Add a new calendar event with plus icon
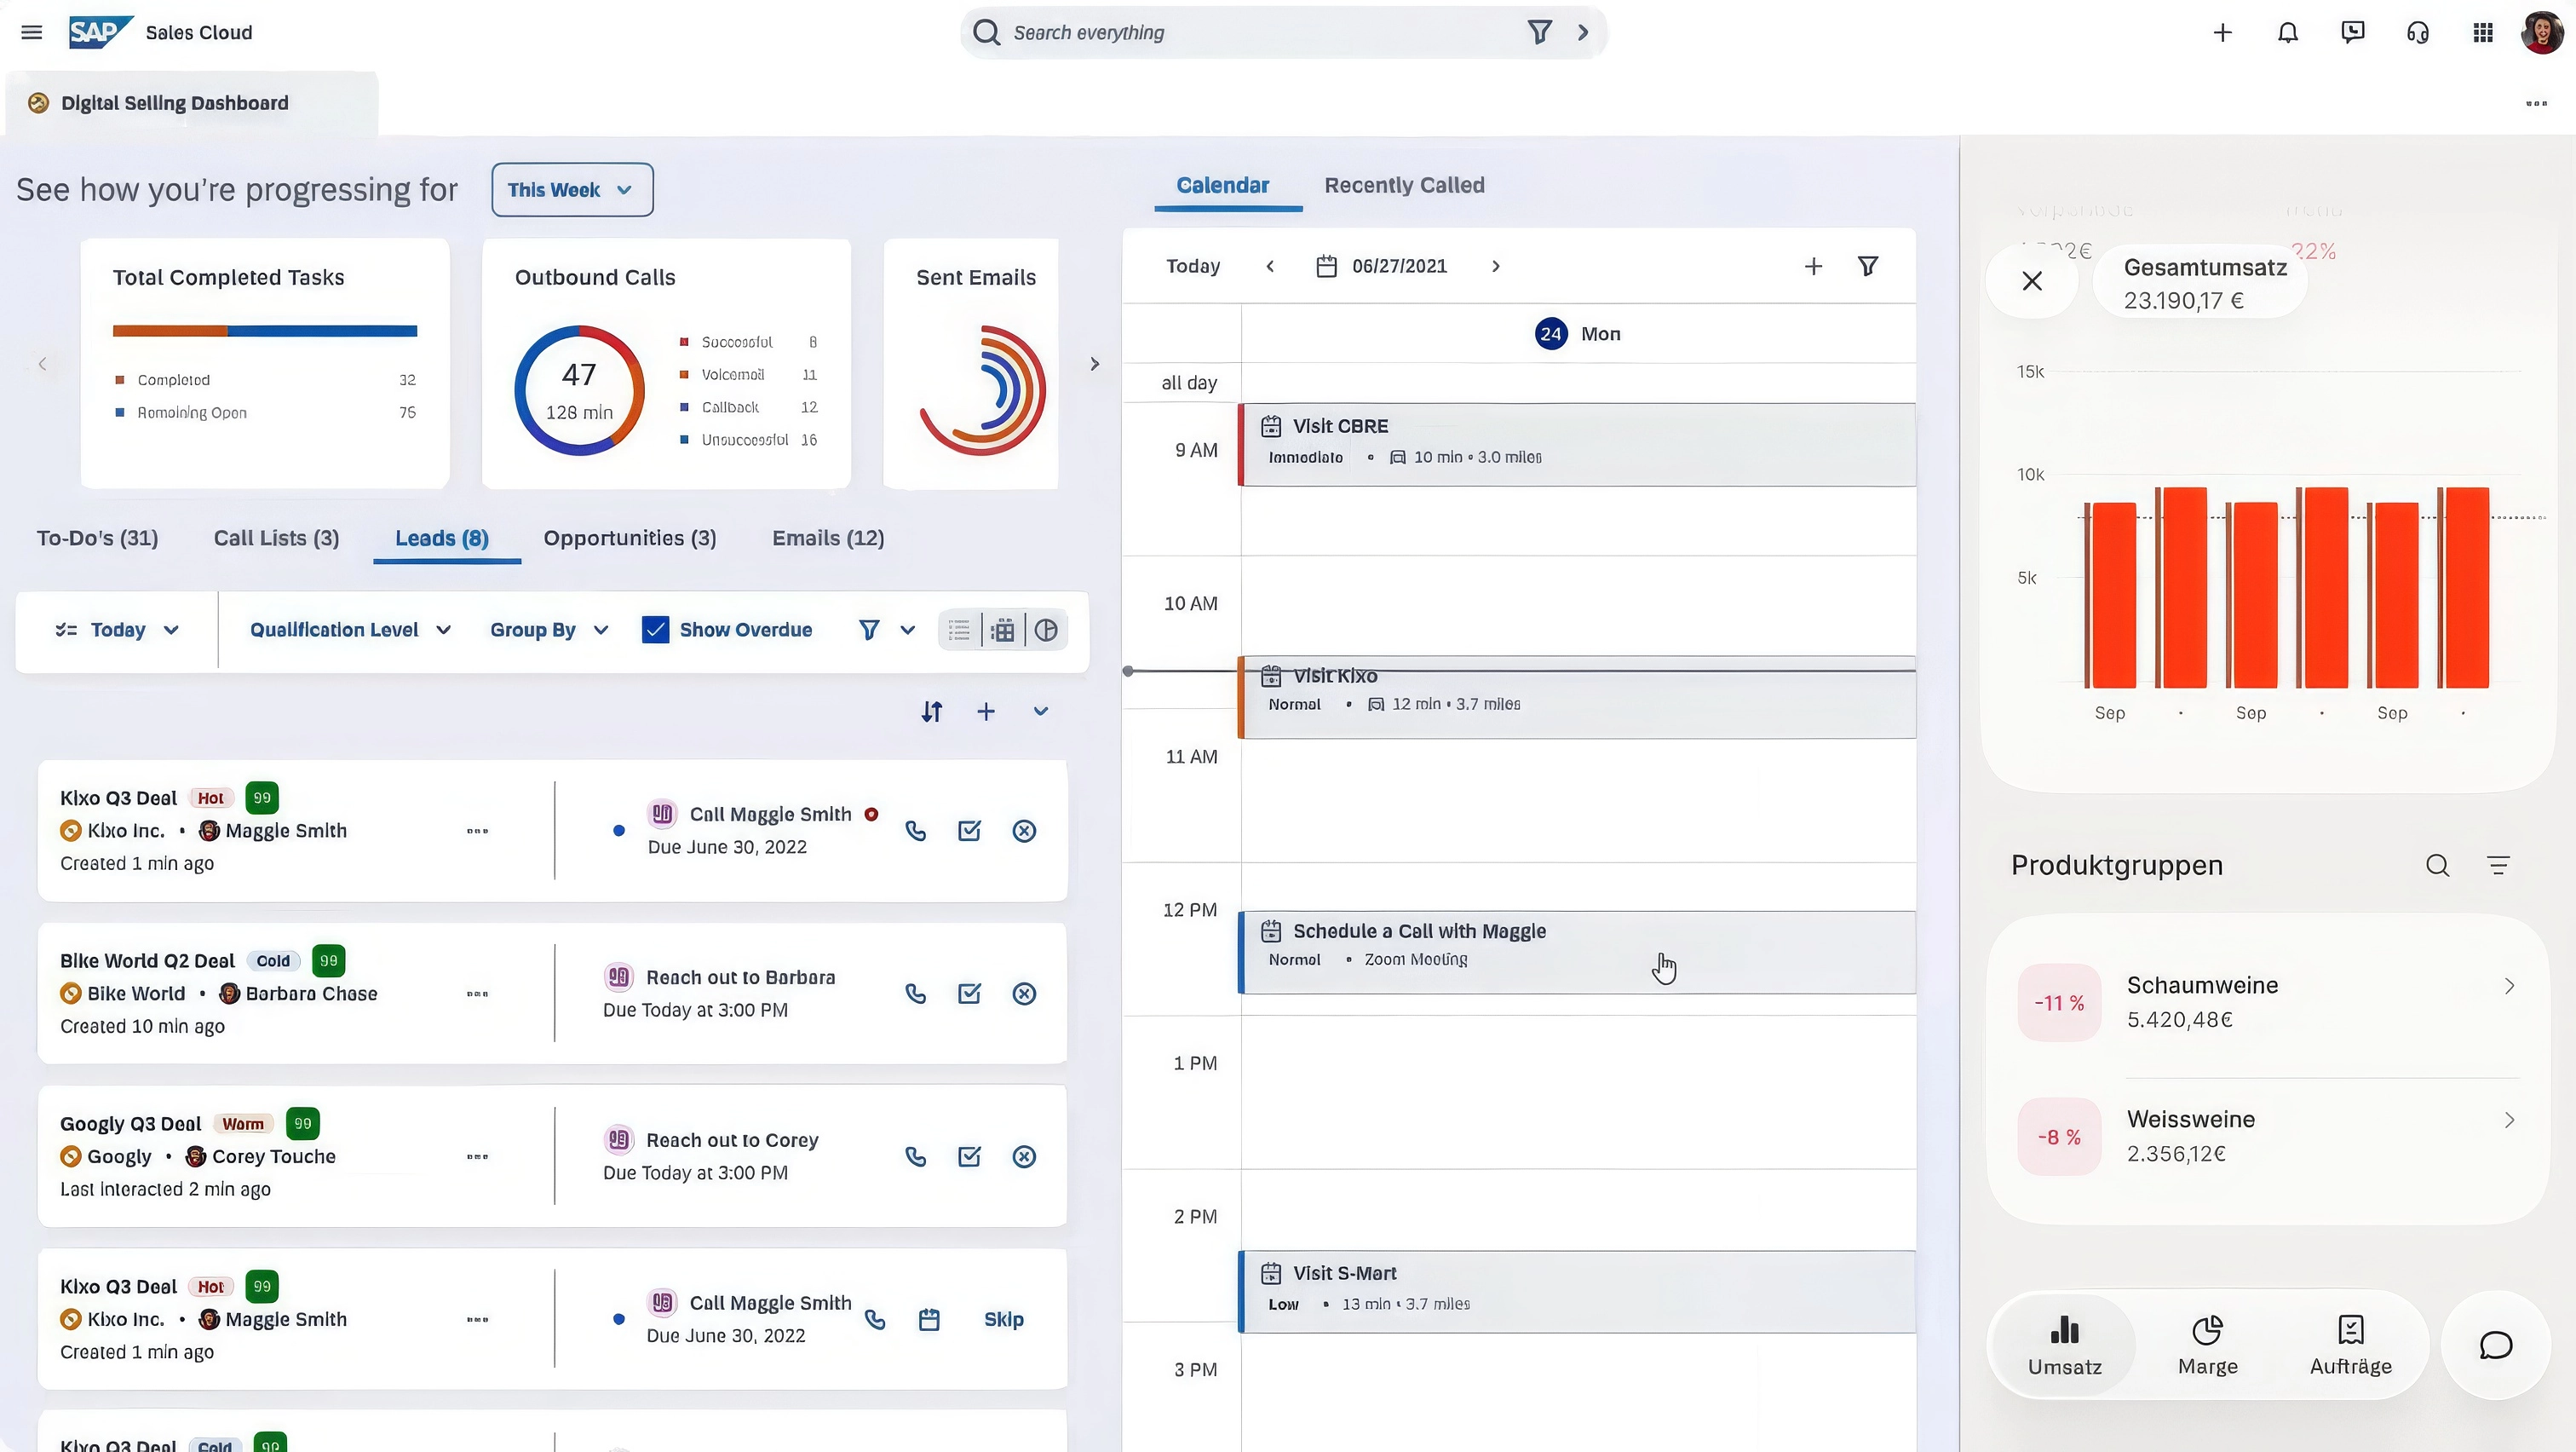The height and width of the screenshot is (1452, 2576). (1813, 266)
